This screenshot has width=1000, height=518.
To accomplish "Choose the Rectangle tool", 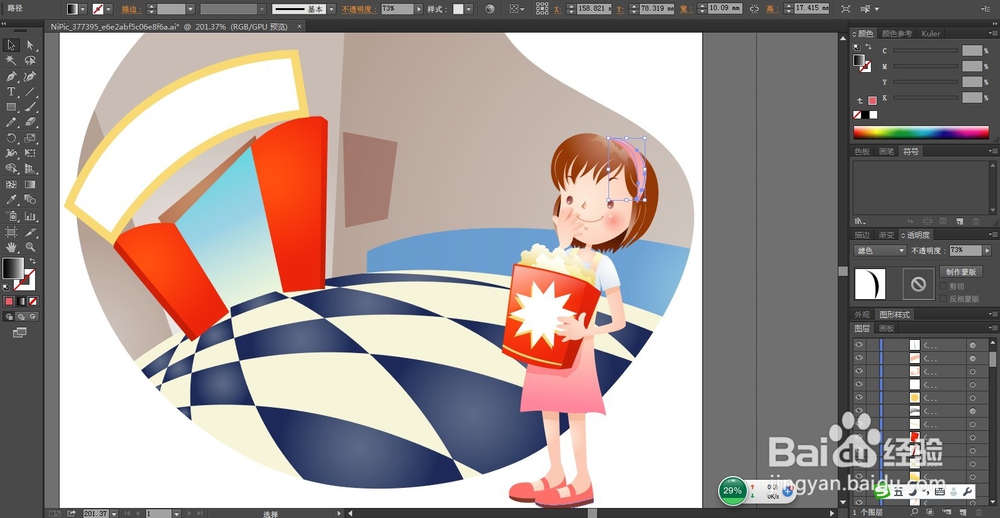I will click(x=11, y=107).
